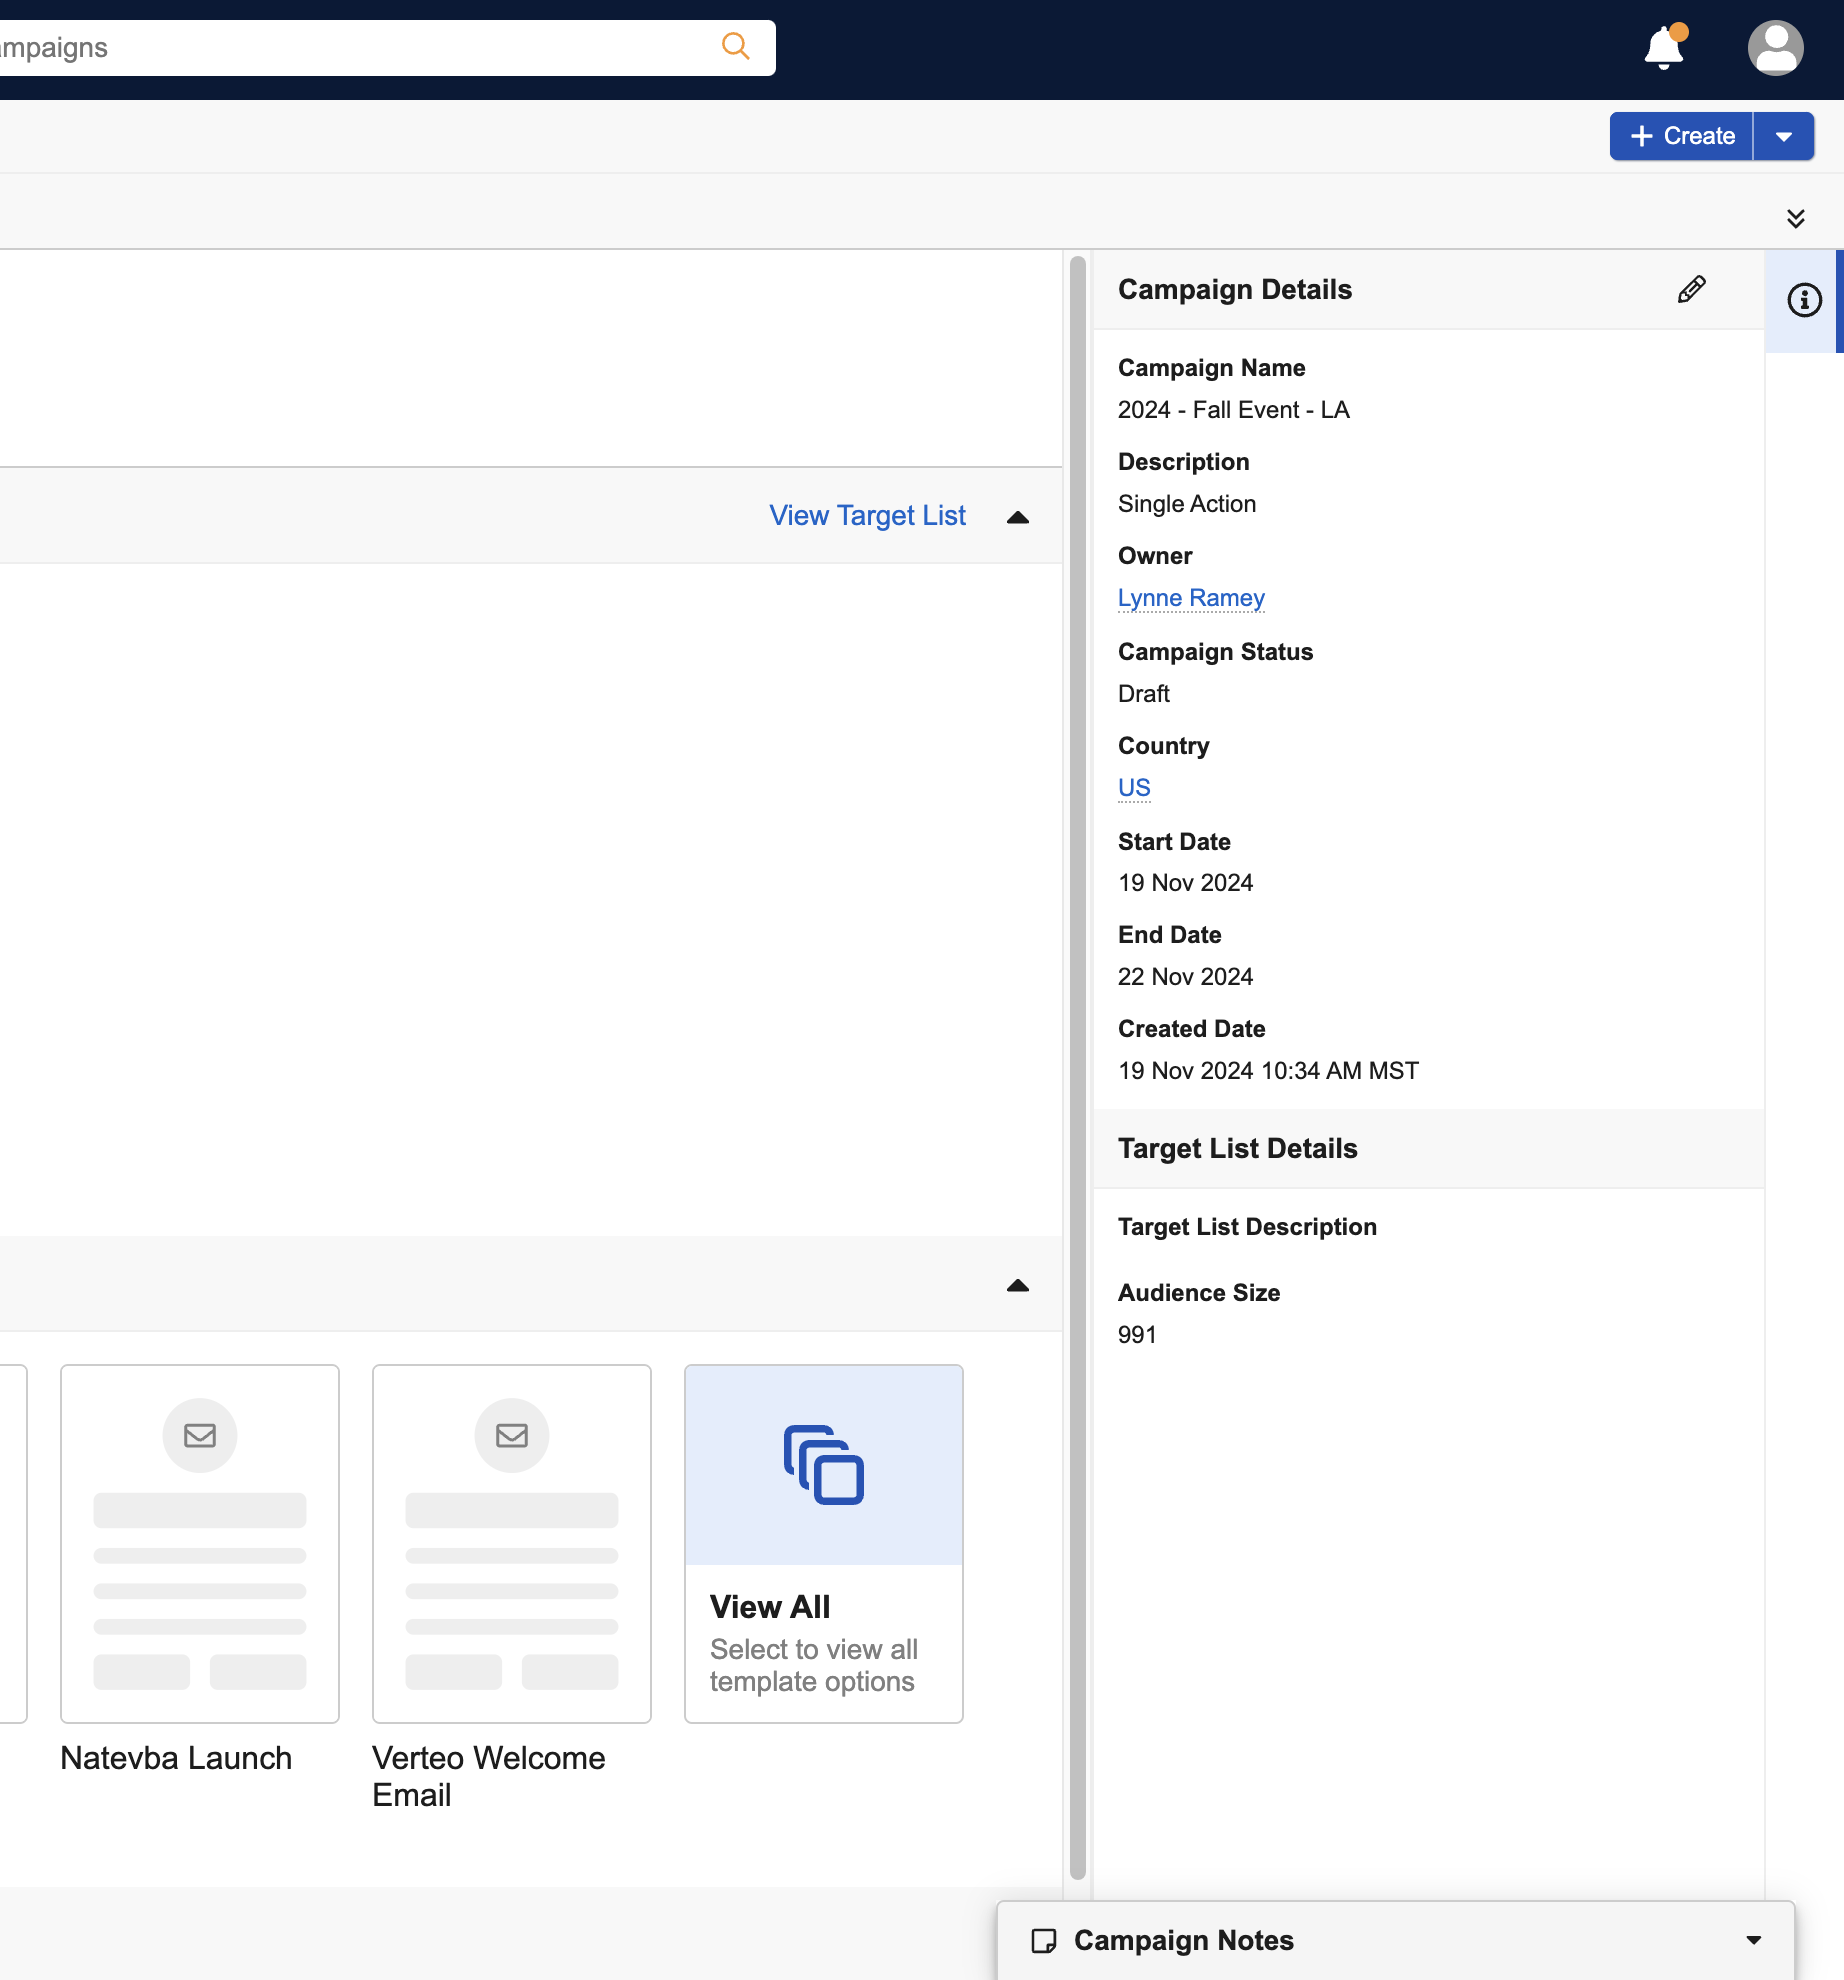This screenshot has width=1844, height=1980.
Task: Click the Natevba Launch email icon
Action: (200, 1435)
